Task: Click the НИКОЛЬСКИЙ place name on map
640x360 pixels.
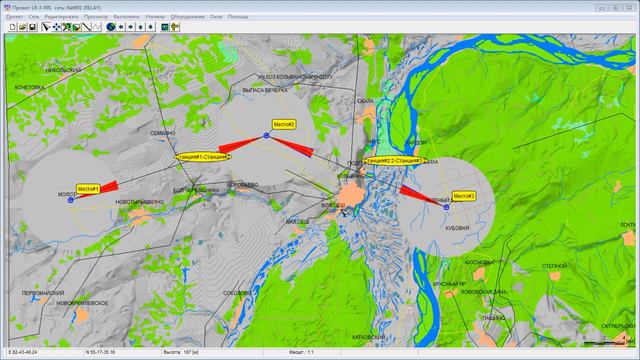Action: pos(63,70)
